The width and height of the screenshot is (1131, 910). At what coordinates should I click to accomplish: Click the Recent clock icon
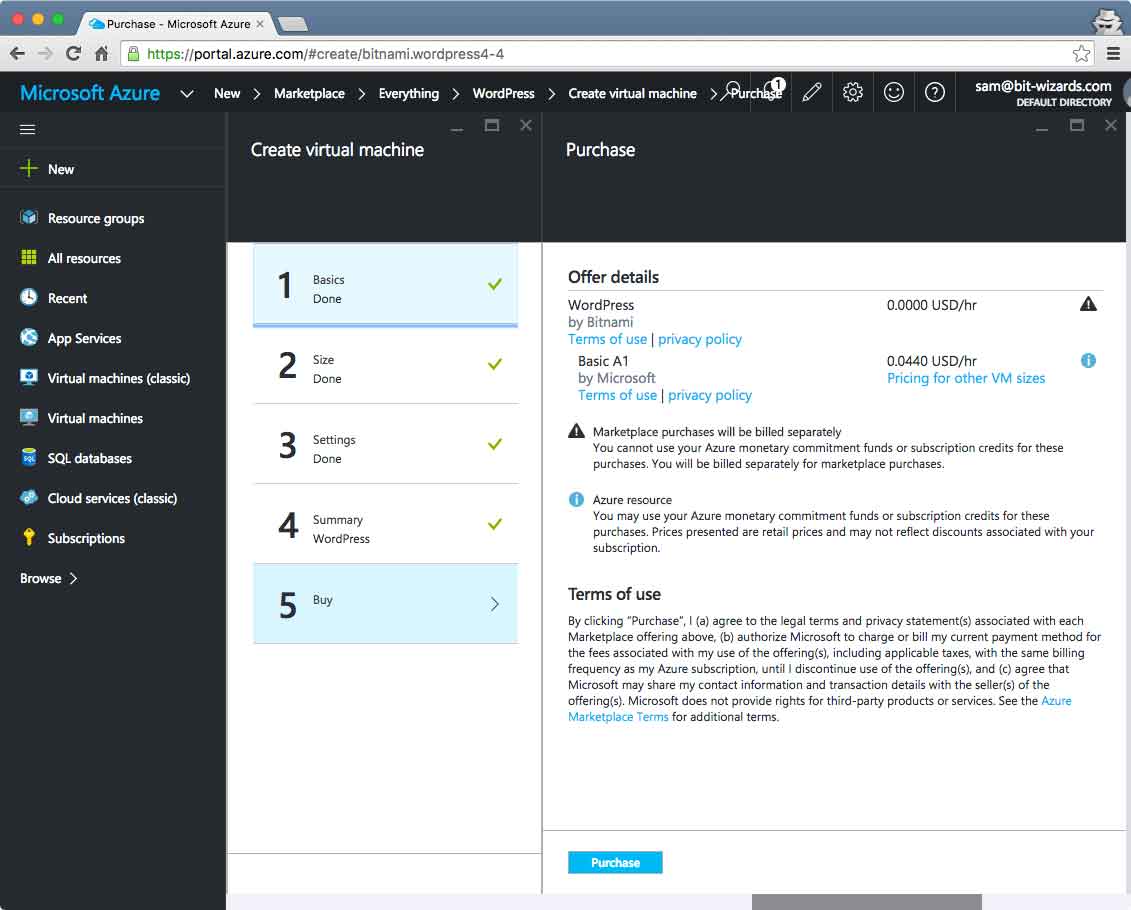(x=29, y=297)
